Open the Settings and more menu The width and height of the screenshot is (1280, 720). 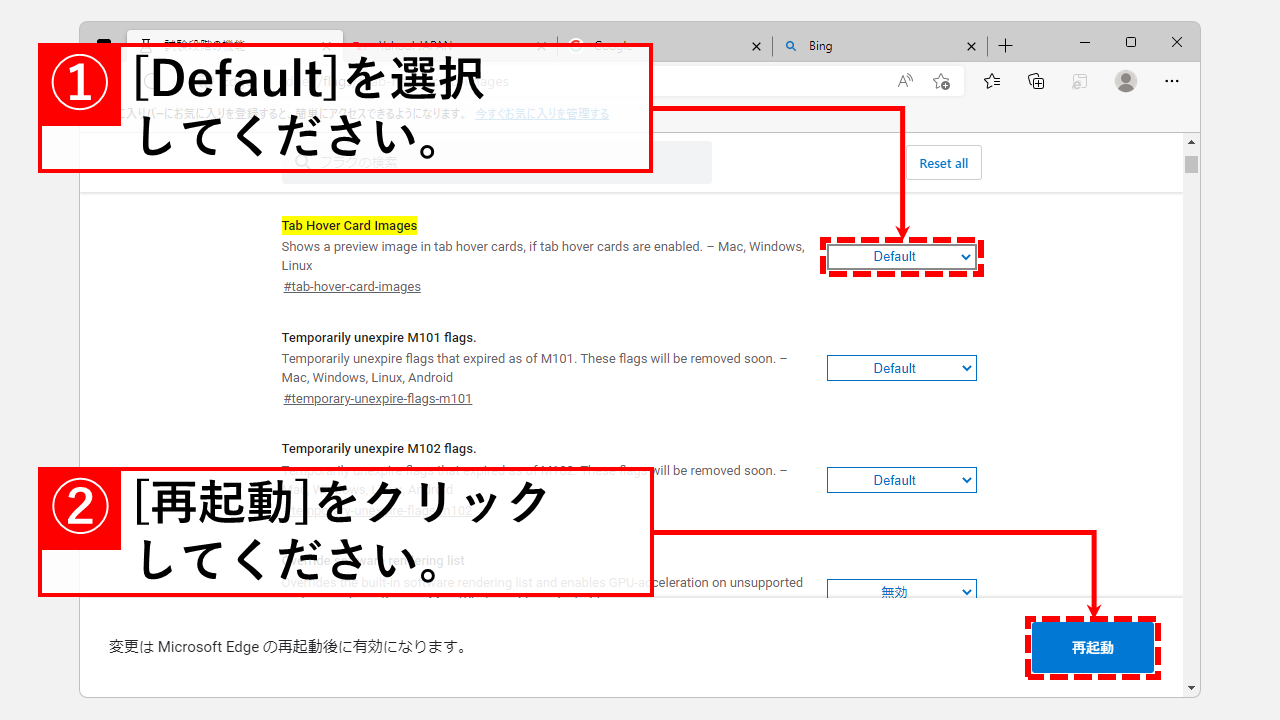click(1171, 81)
